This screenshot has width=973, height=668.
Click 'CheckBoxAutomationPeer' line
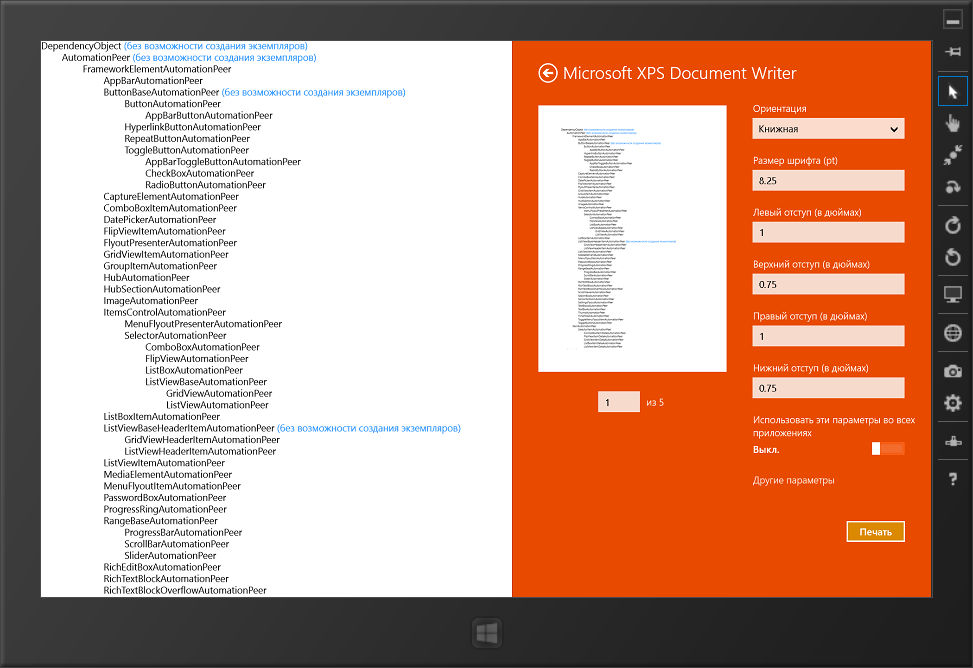(200, 173)
